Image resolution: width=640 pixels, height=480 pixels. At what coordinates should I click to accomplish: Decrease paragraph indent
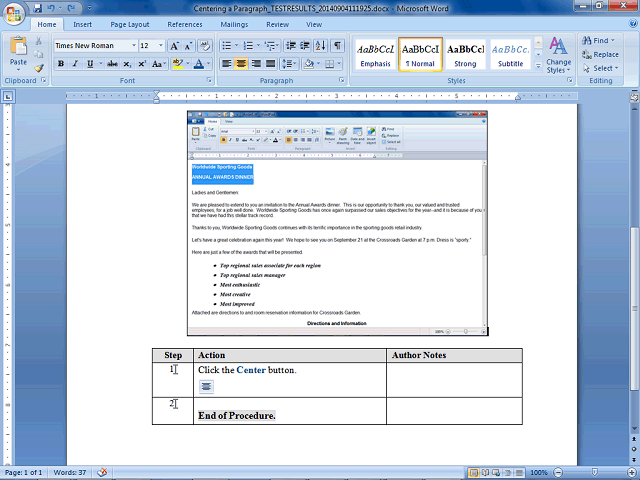tap(291, 45)
